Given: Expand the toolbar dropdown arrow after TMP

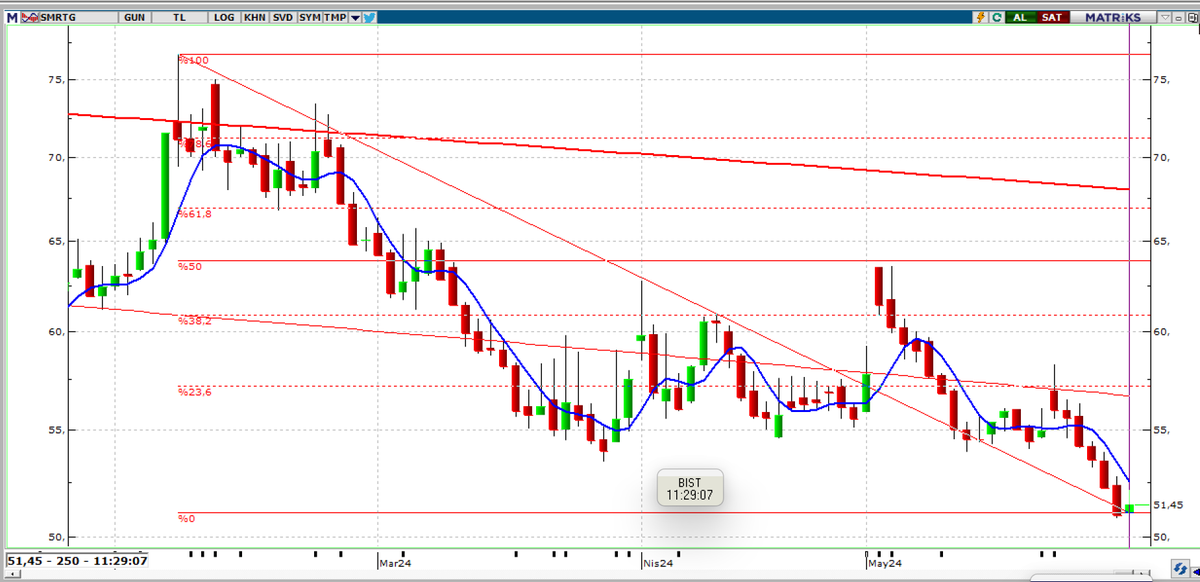Looking at the screenshot, I should (355, 17).
